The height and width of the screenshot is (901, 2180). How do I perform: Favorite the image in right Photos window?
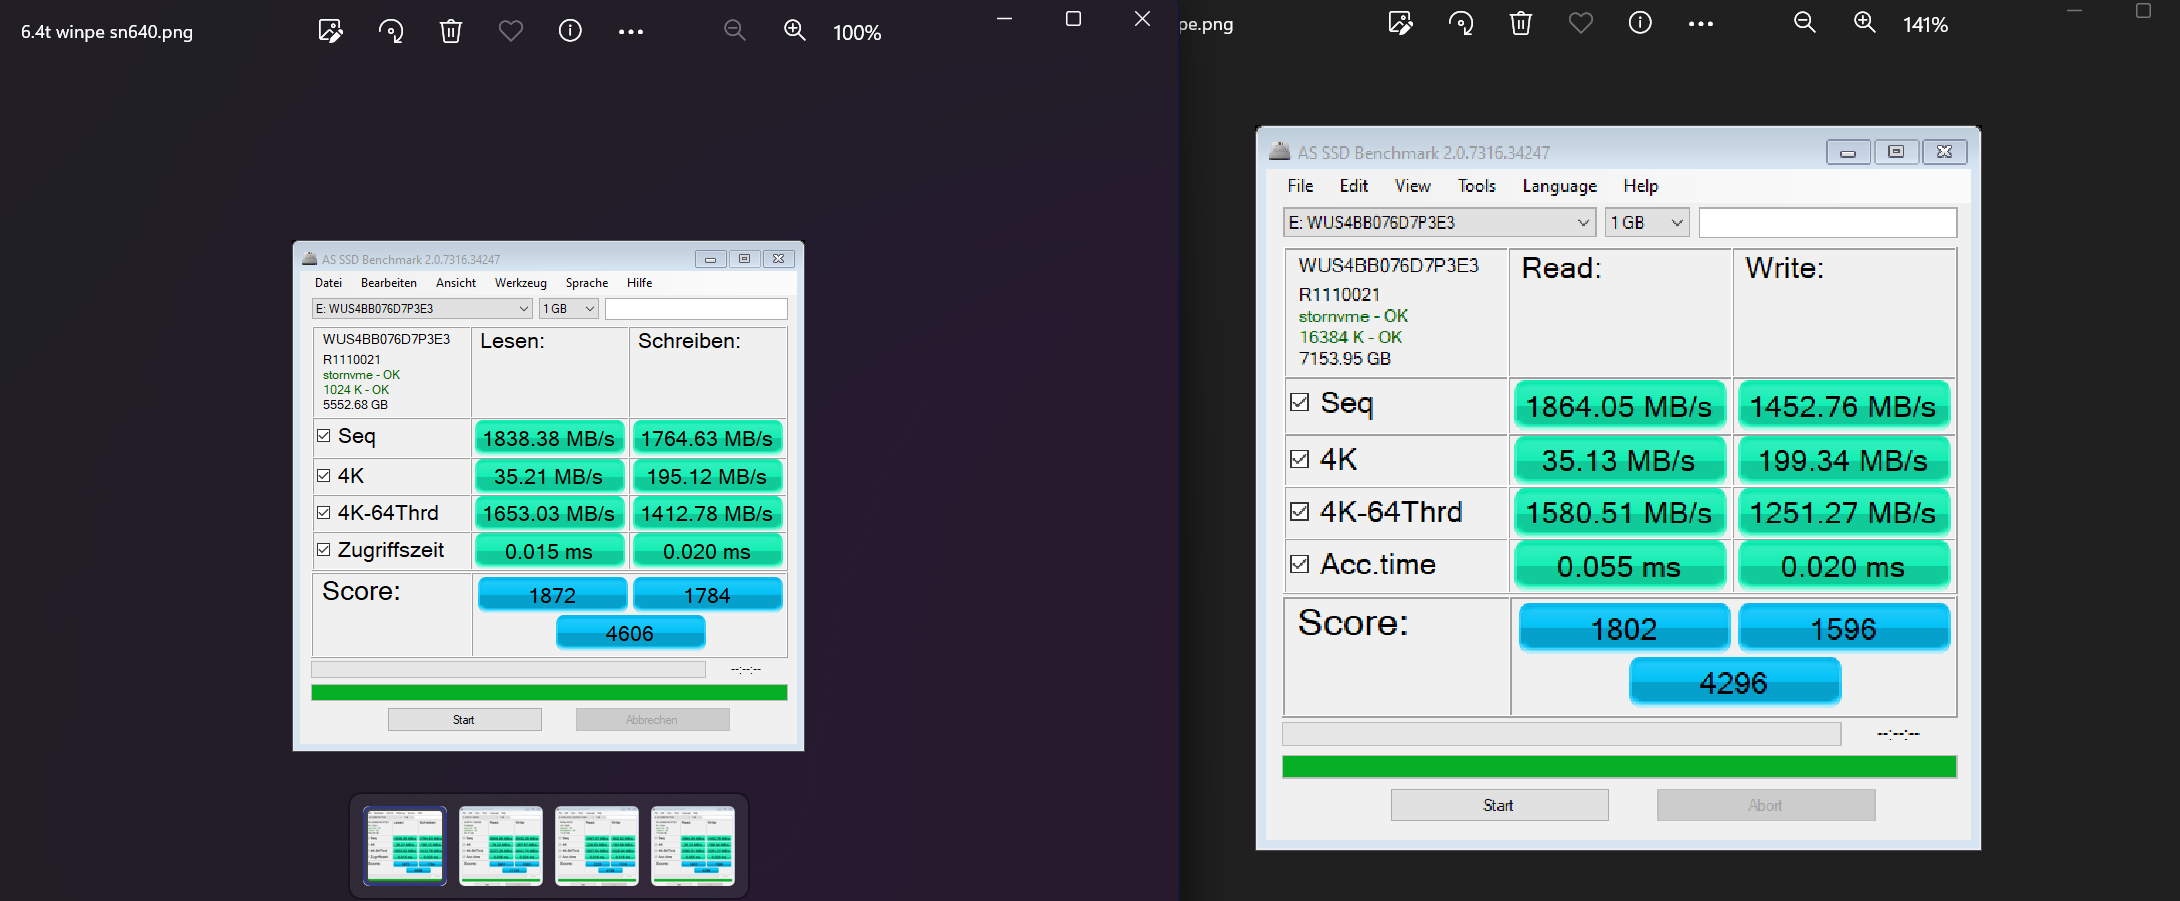pos(1581,23)
